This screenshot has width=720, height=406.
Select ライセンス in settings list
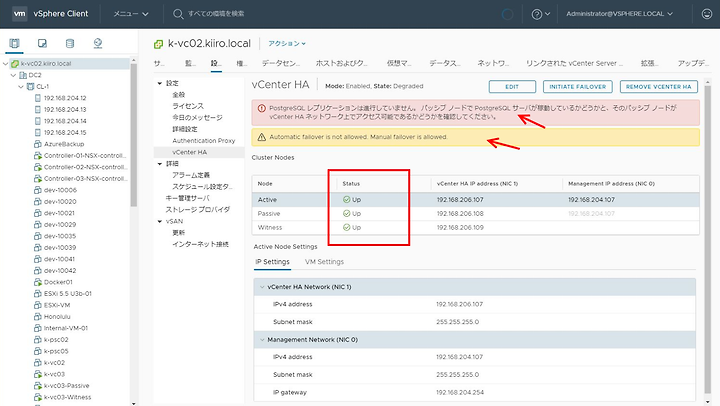[188, 106]
